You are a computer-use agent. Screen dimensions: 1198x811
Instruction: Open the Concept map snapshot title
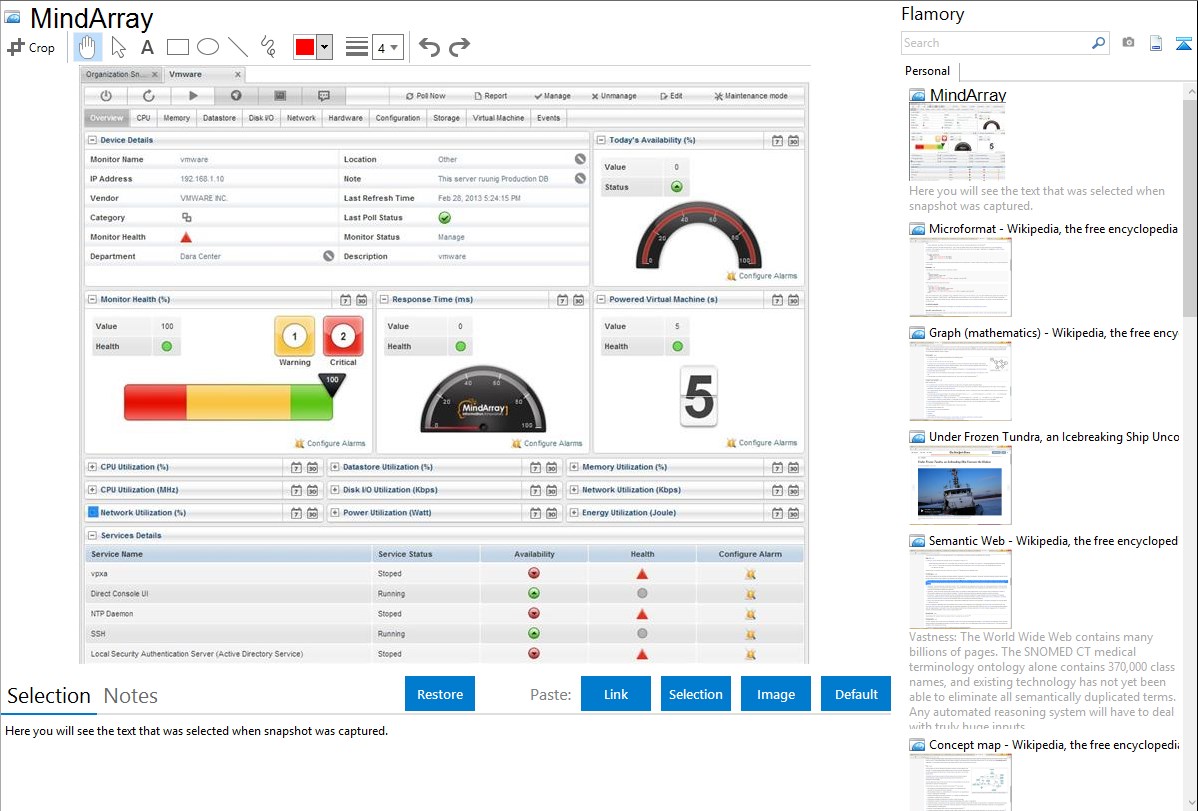[1054, 744]
